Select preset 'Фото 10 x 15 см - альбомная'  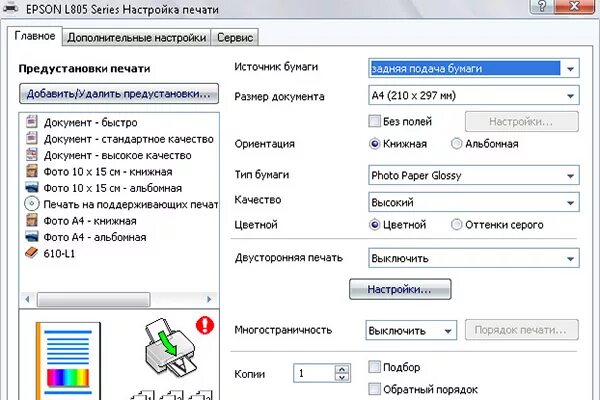[112, 188]
